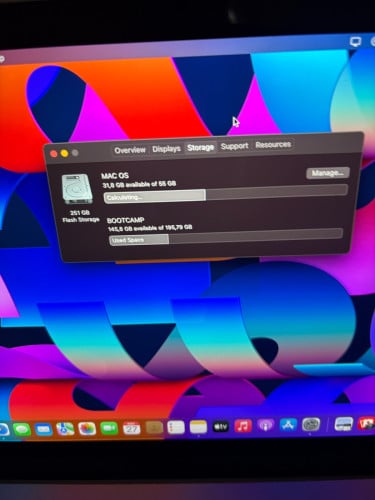The width and height of the screenshot is (375, 500).
Task: Launch Apple TV from the dock
Action: [x=221, y=426]
